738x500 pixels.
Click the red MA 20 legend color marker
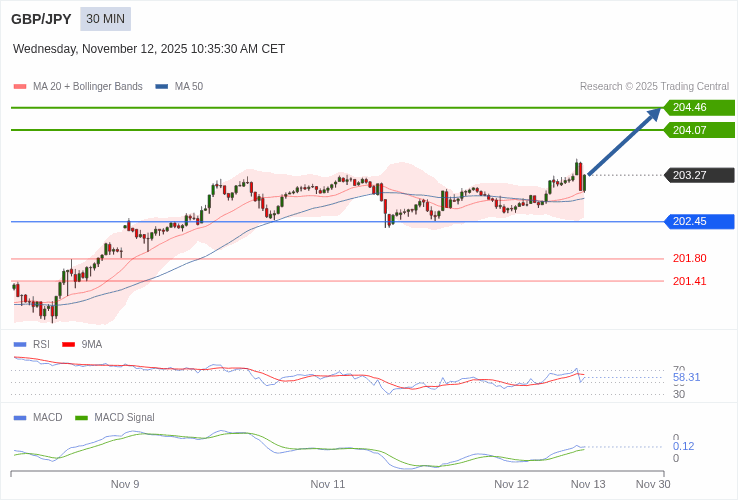[x=20, y=87]
